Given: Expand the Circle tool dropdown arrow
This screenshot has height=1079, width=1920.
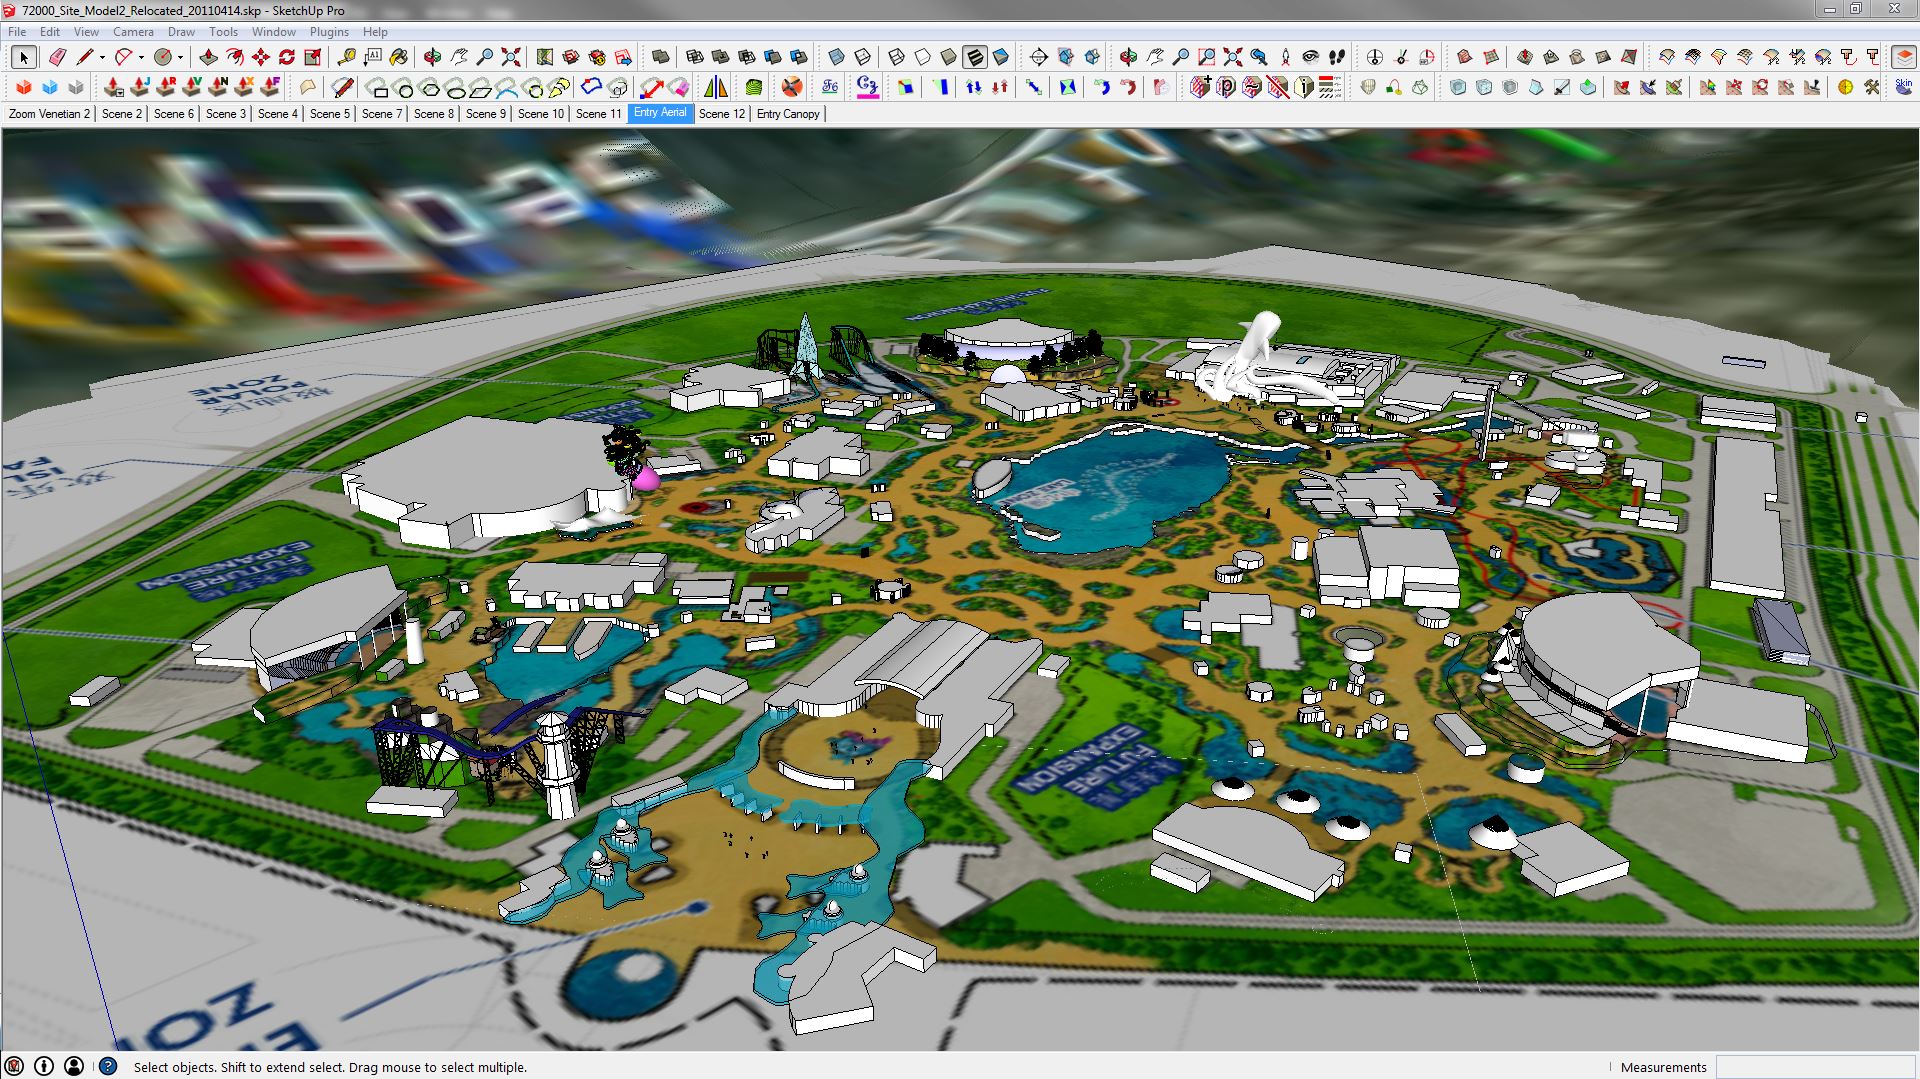Looking at the screenshot, I should [x=180, y=58].
